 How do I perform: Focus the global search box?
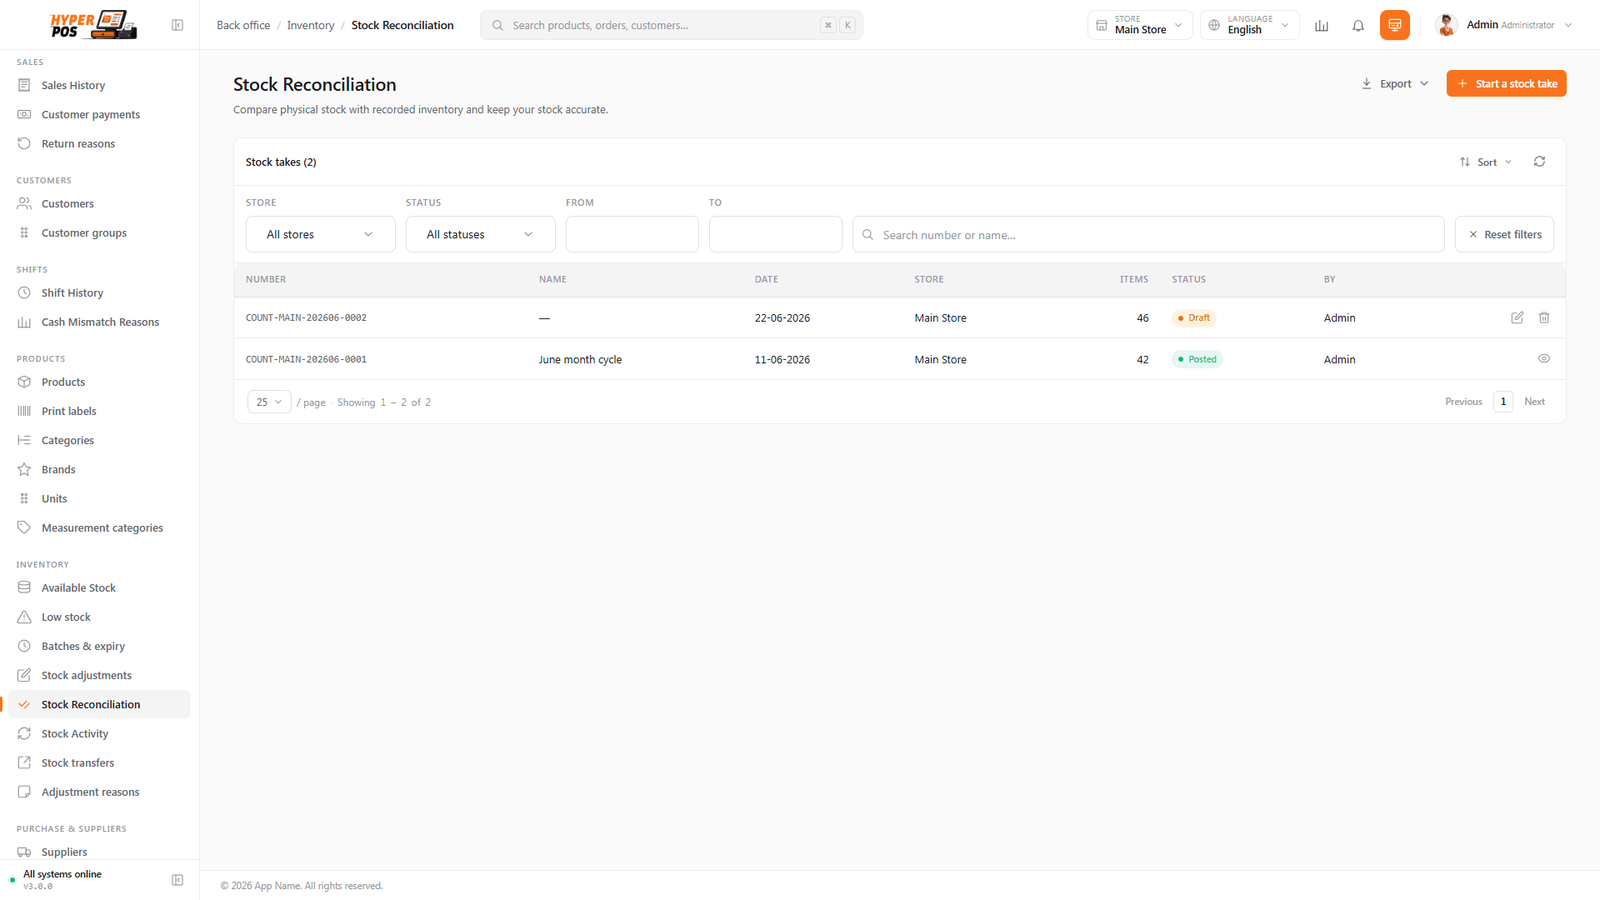[671, 25]
